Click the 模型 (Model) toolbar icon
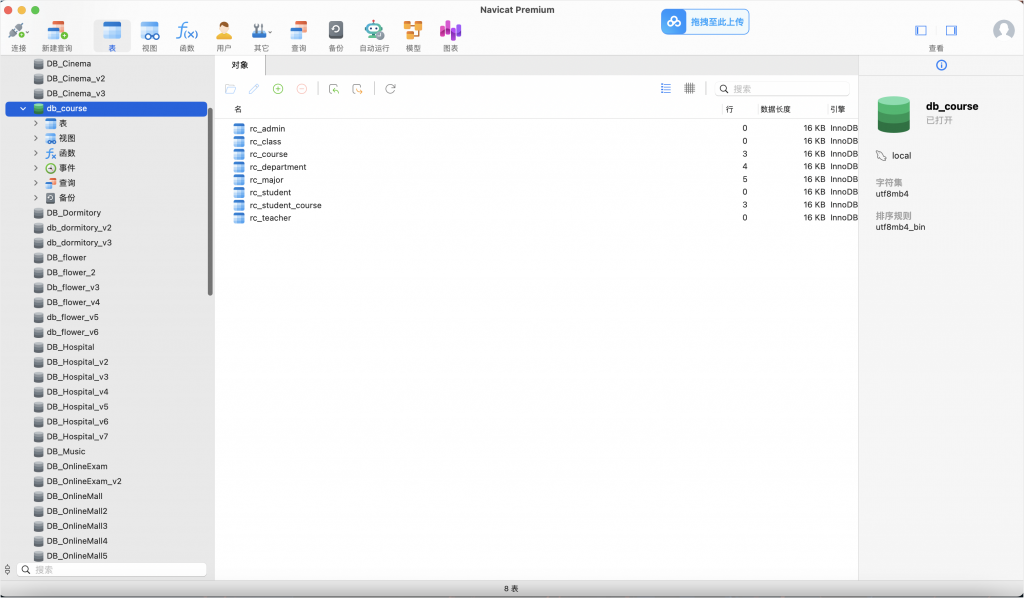 pos(413,31)
